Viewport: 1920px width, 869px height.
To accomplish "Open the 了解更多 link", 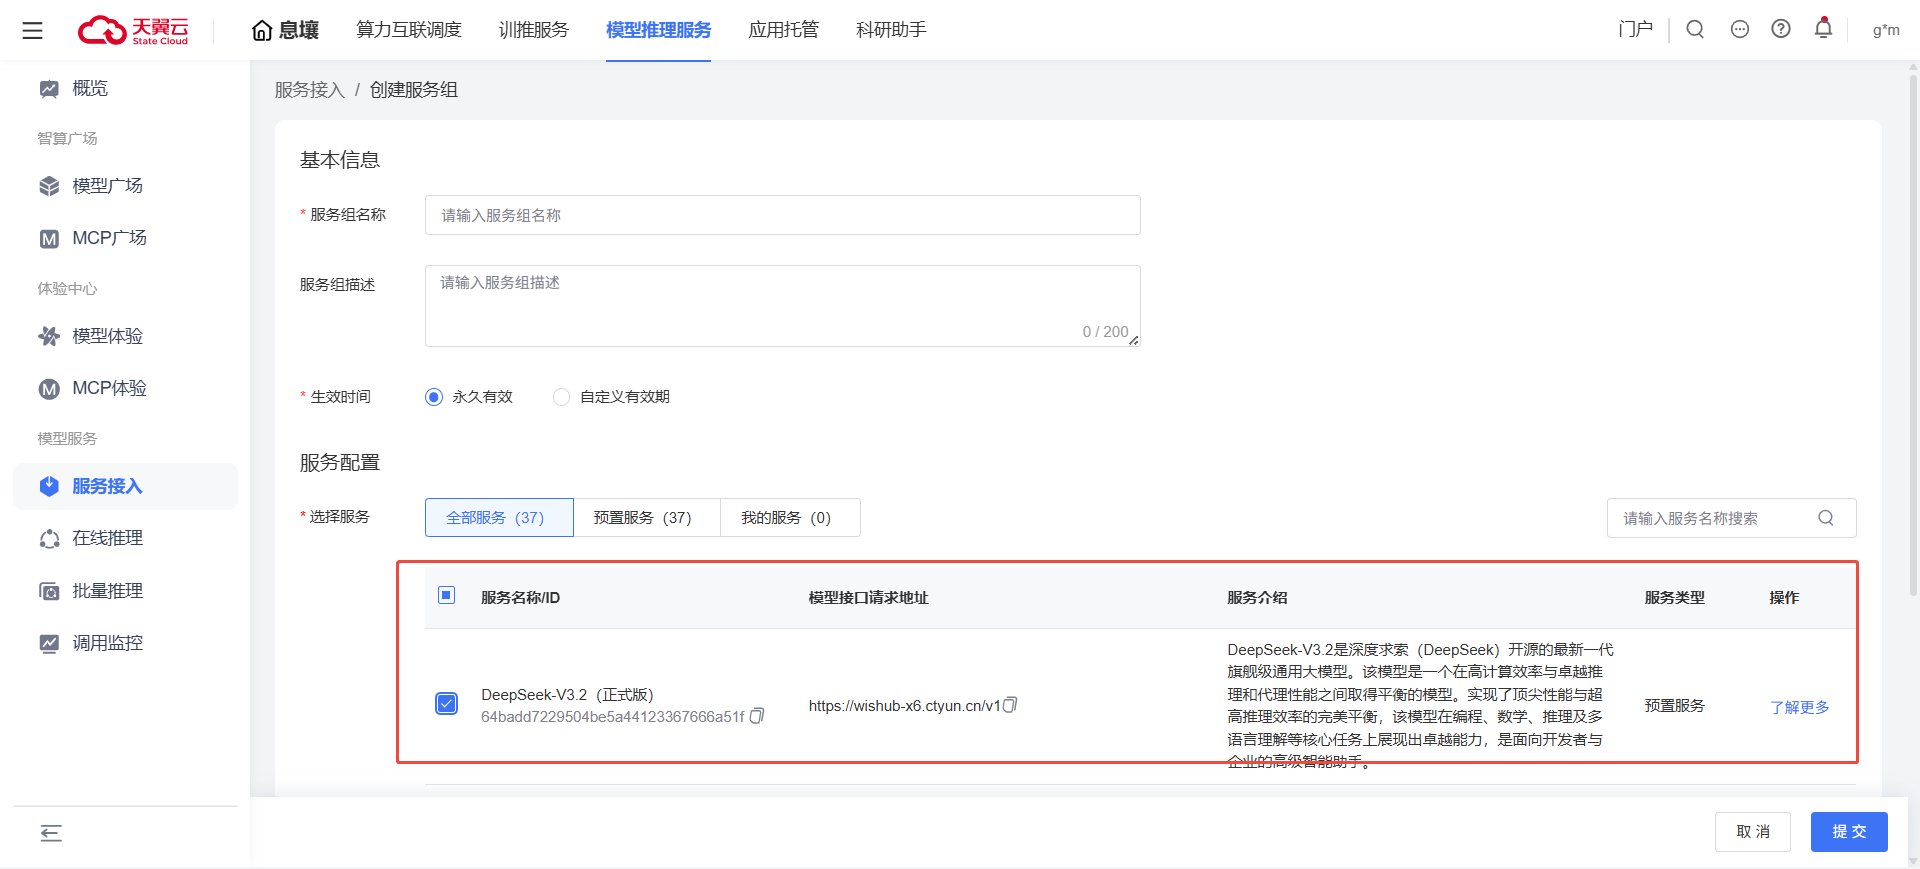I will pyautogui.click(x=1799, y=707).
